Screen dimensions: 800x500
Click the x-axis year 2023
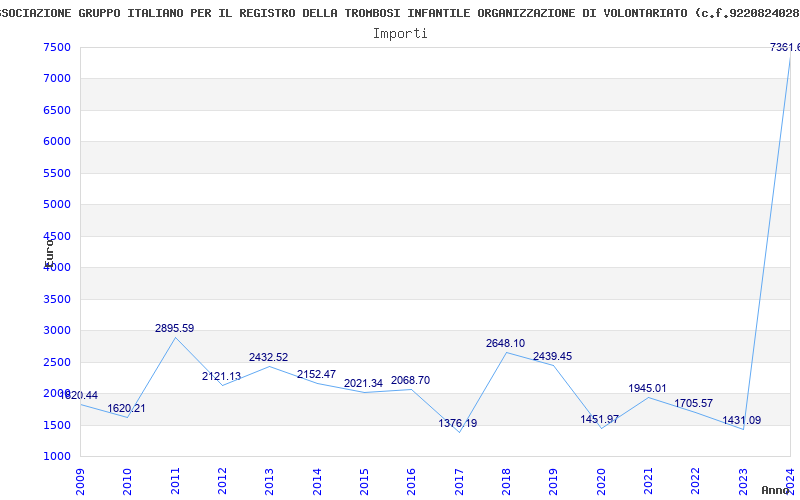[x=743, y=482]
